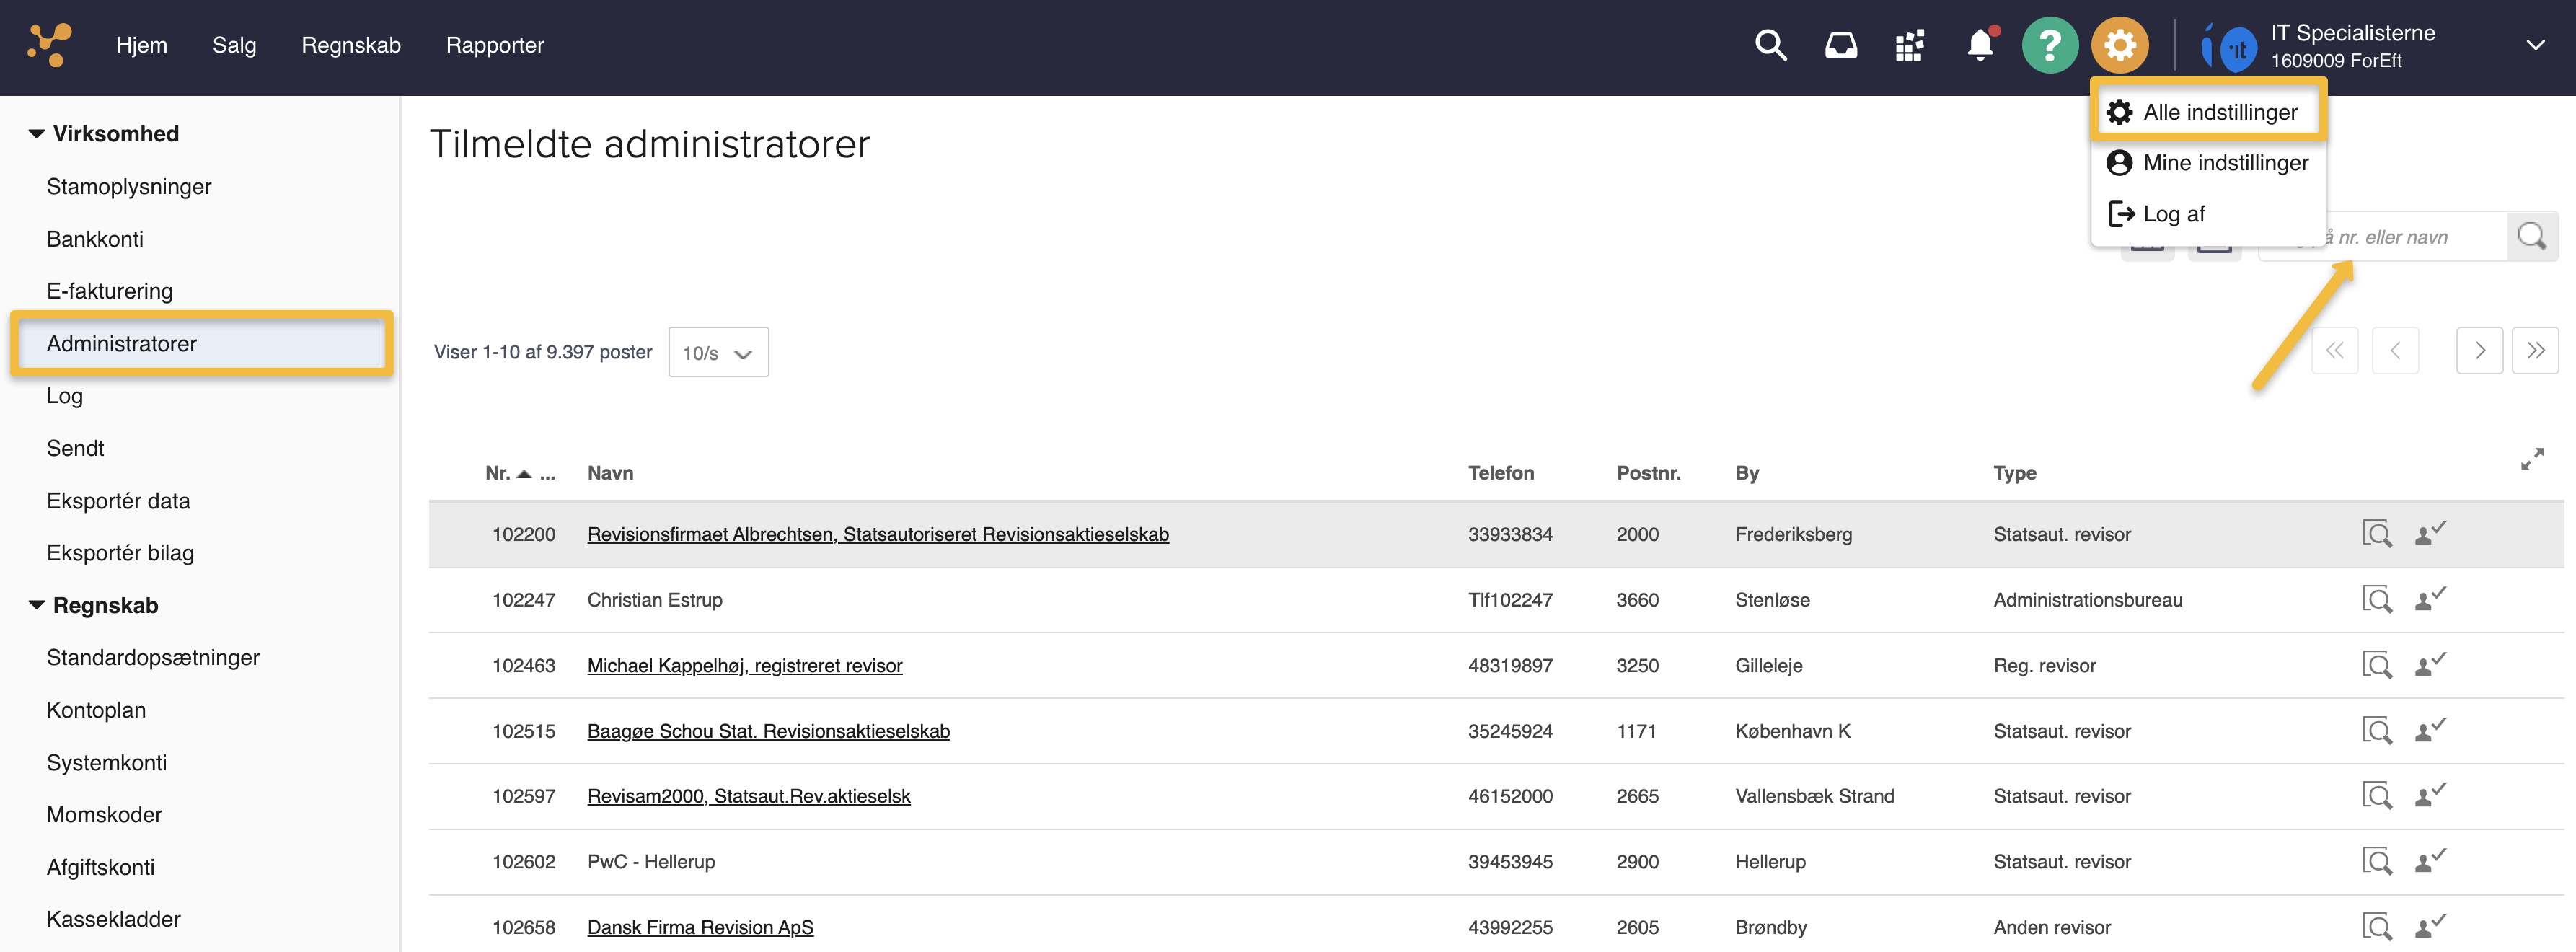Open the apps grid icon
Screen dimensions: 2576x952
click(x=1909, y=45)
